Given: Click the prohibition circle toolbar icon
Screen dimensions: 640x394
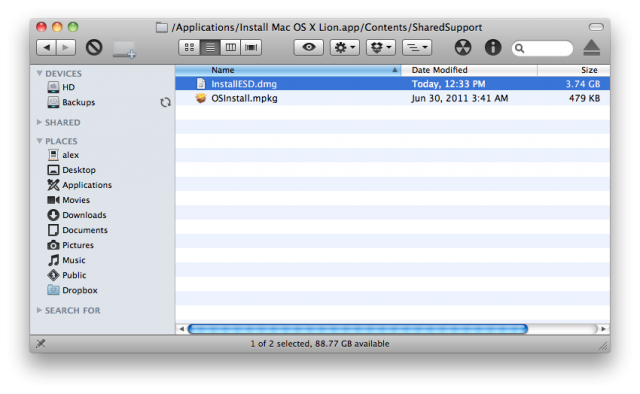Looking at the screenshot, I should click(x=94, y=47).
